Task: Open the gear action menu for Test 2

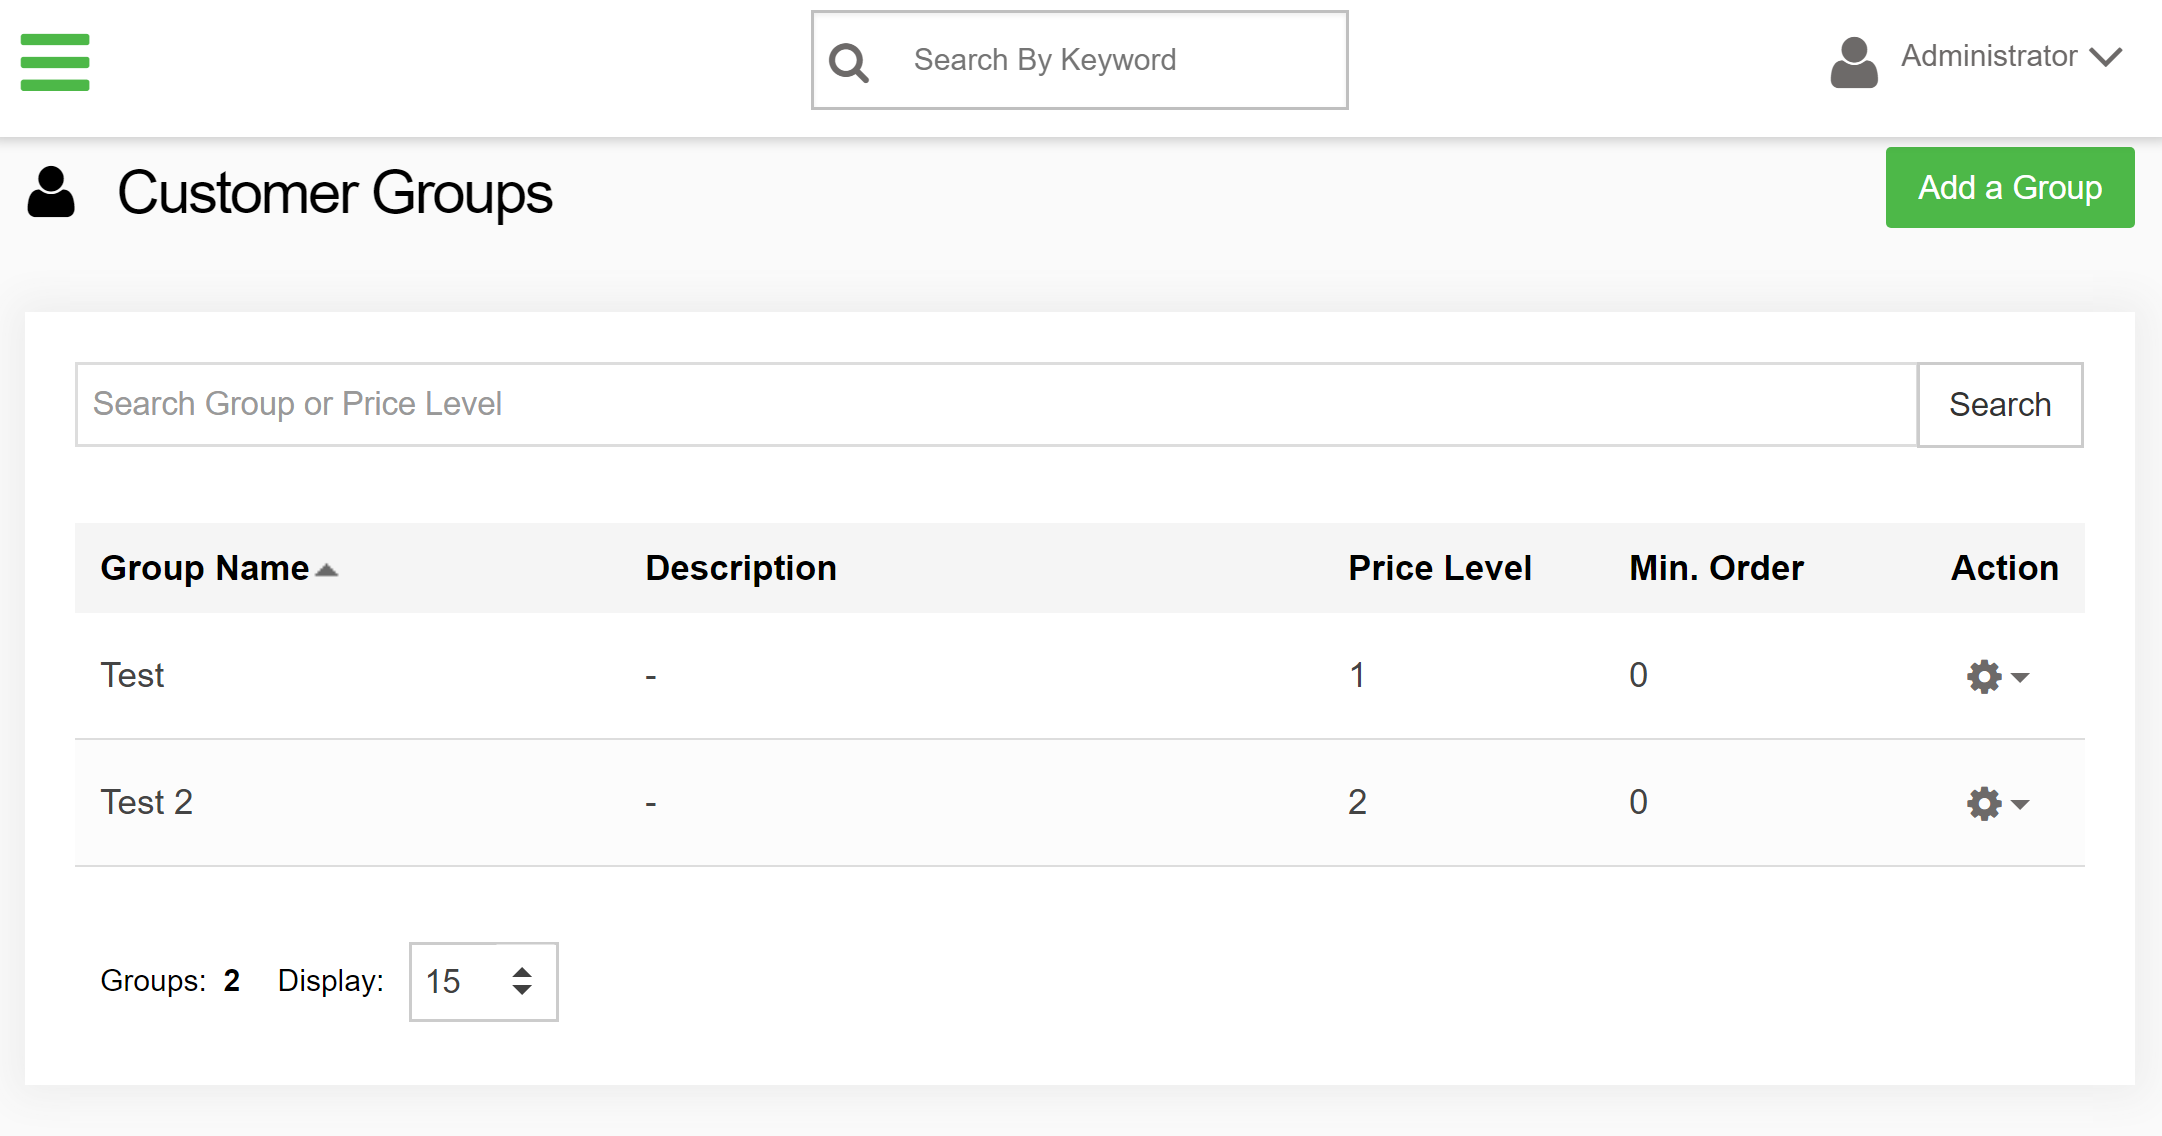Action: (x=1993, y=803)
